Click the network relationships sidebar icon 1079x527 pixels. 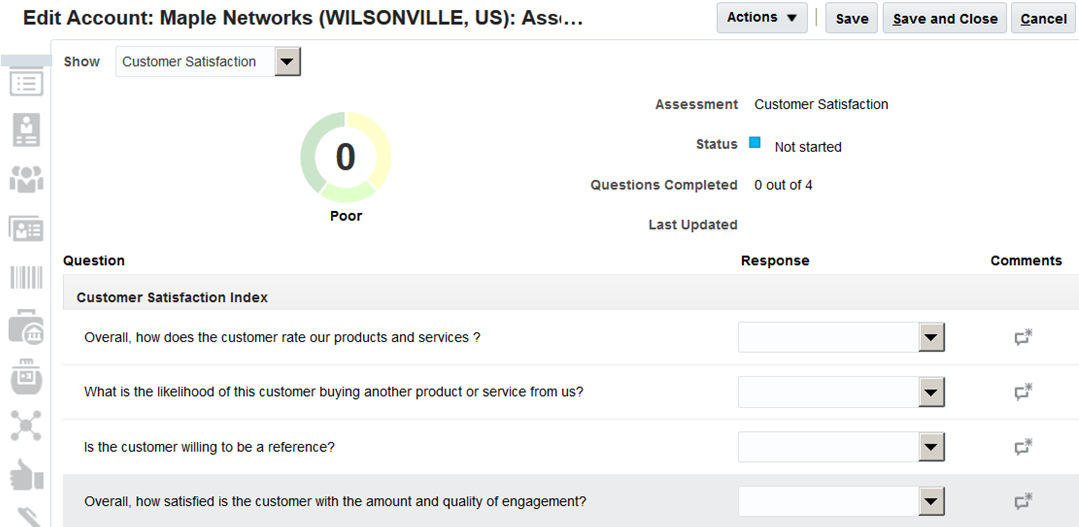coord(26,425)
